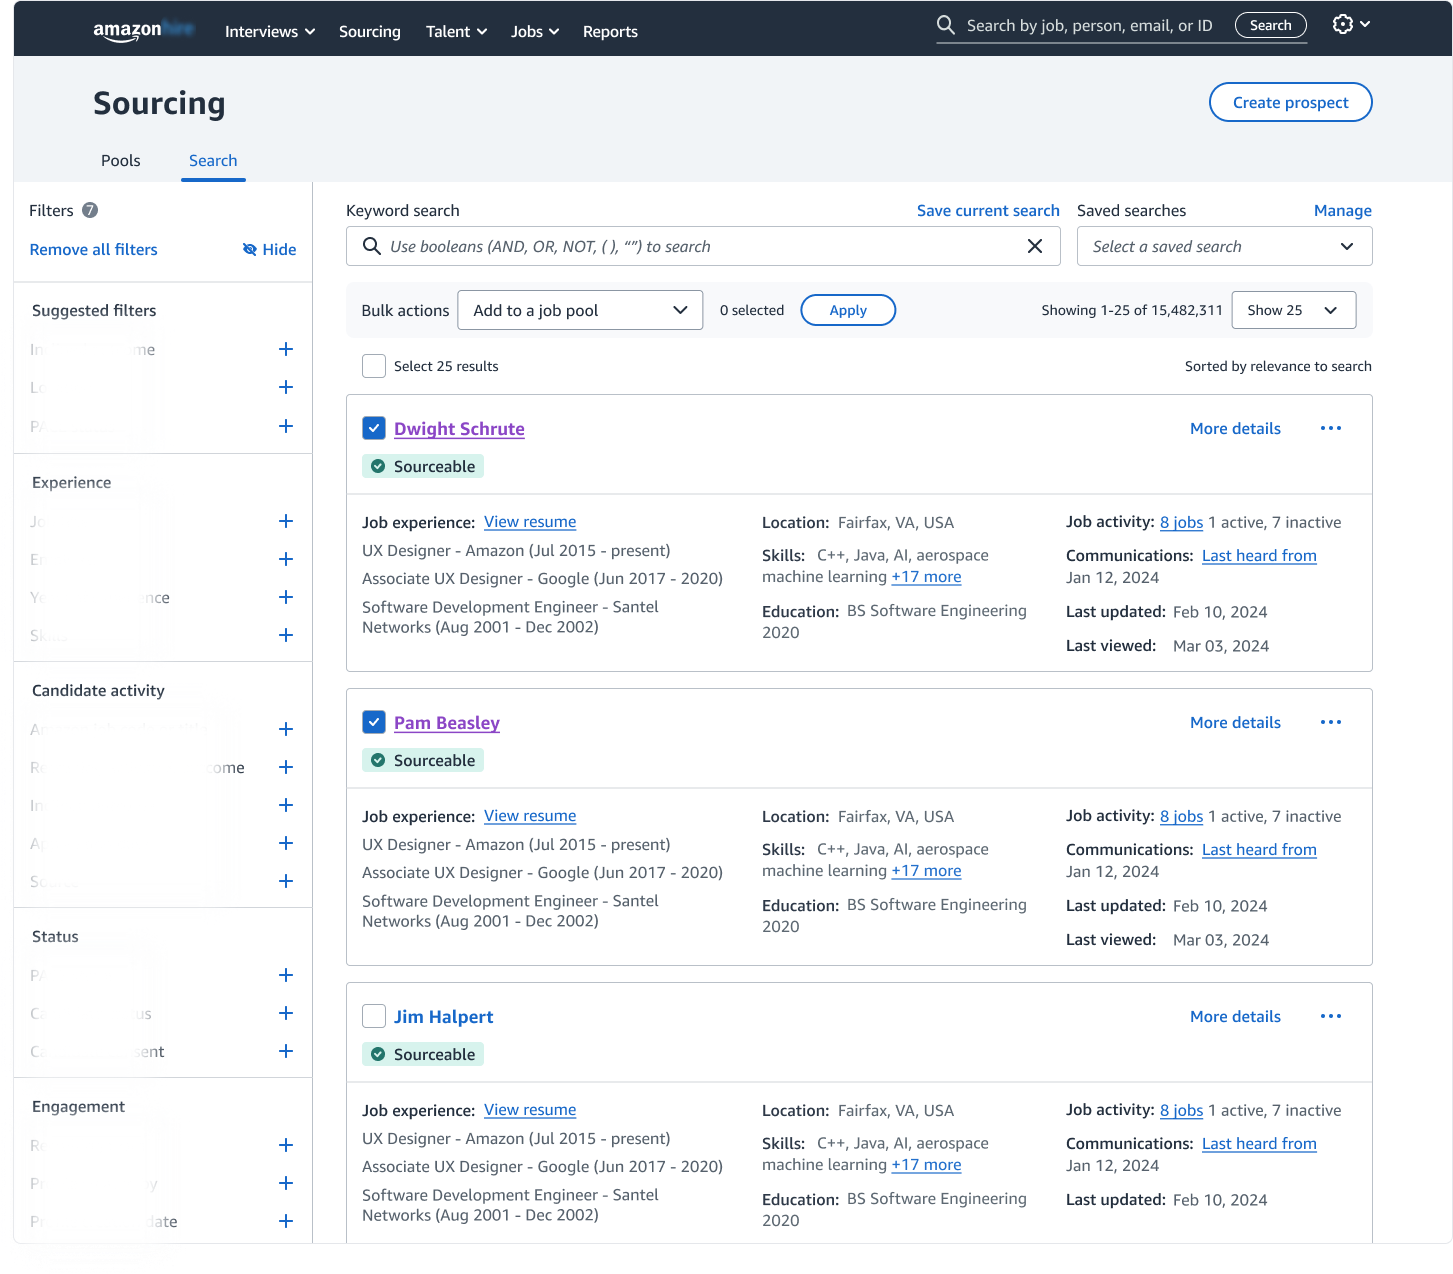Click the eye-slash icon beside Hide

click(250, 249)
